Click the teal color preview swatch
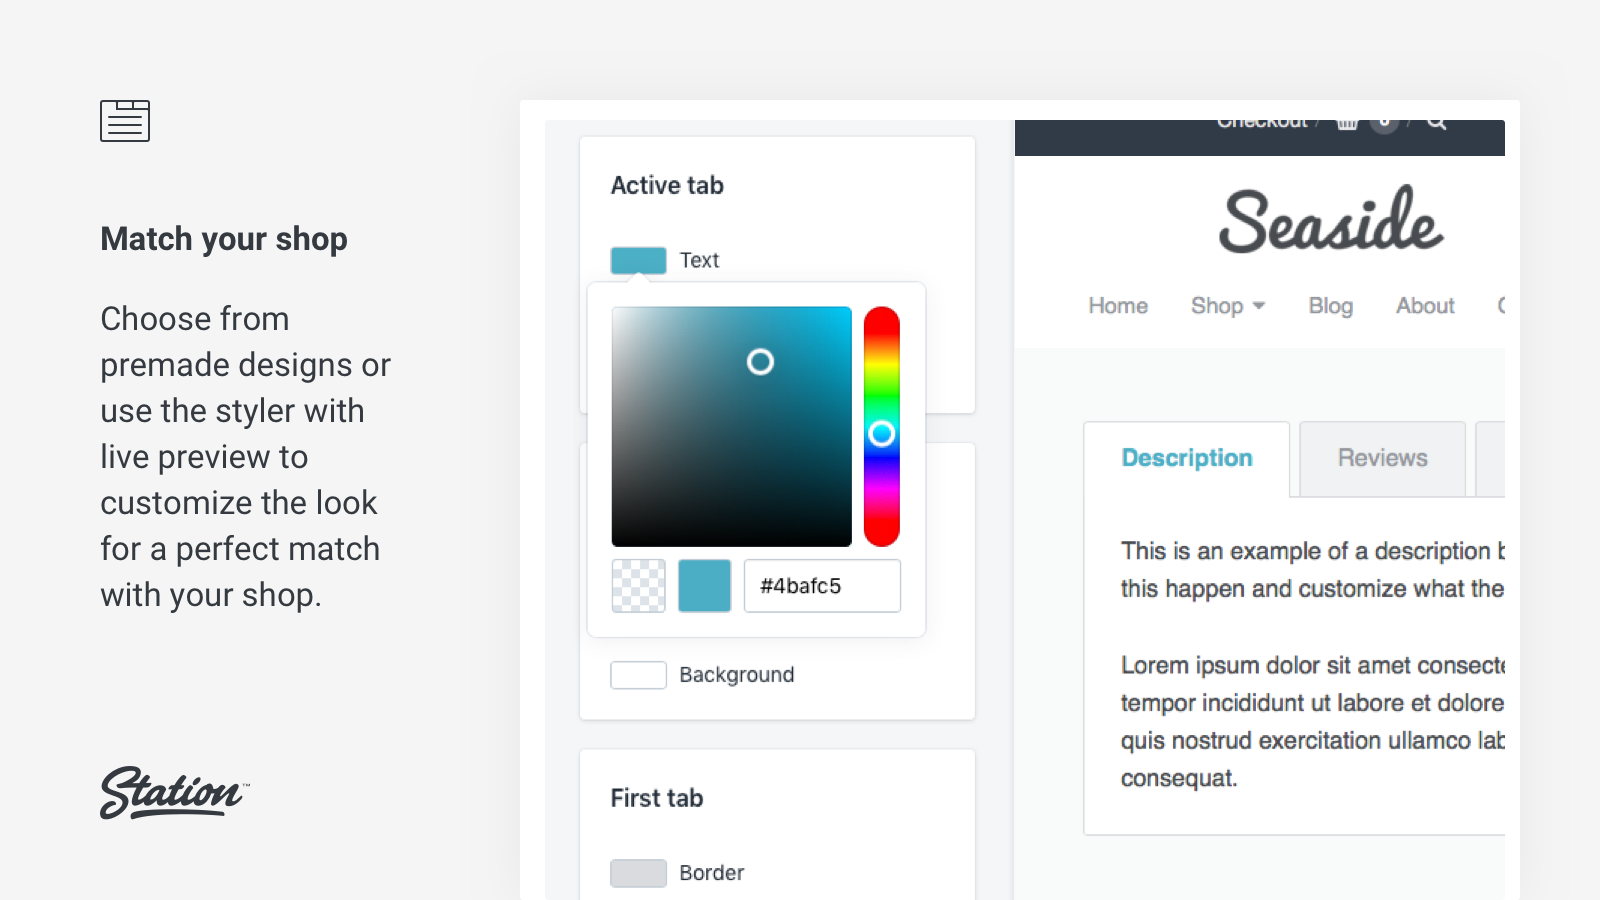 [704, 586]
